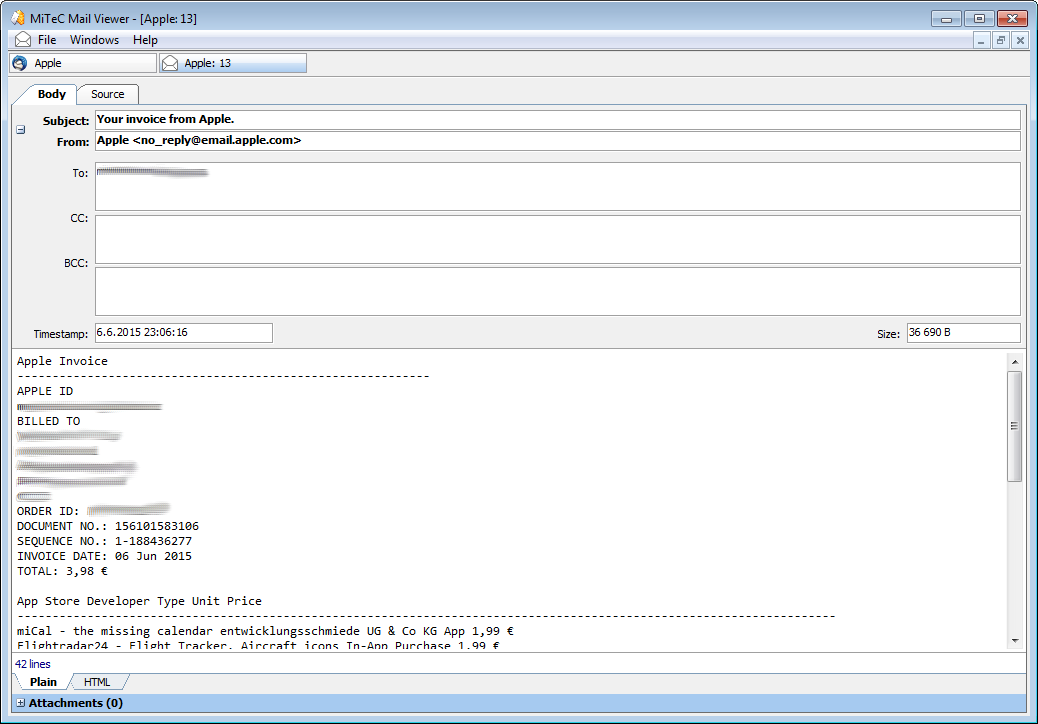
Task: Click the CC recipients field
Action: (x=557, y=239)
